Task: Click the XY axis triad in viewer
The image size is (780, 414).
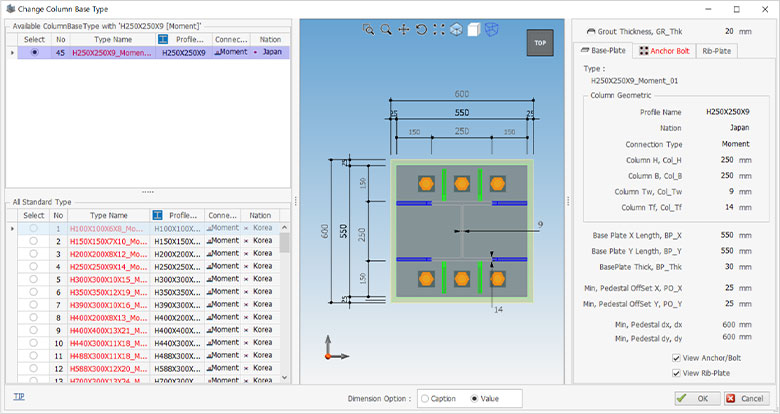Action: point(337,348)
